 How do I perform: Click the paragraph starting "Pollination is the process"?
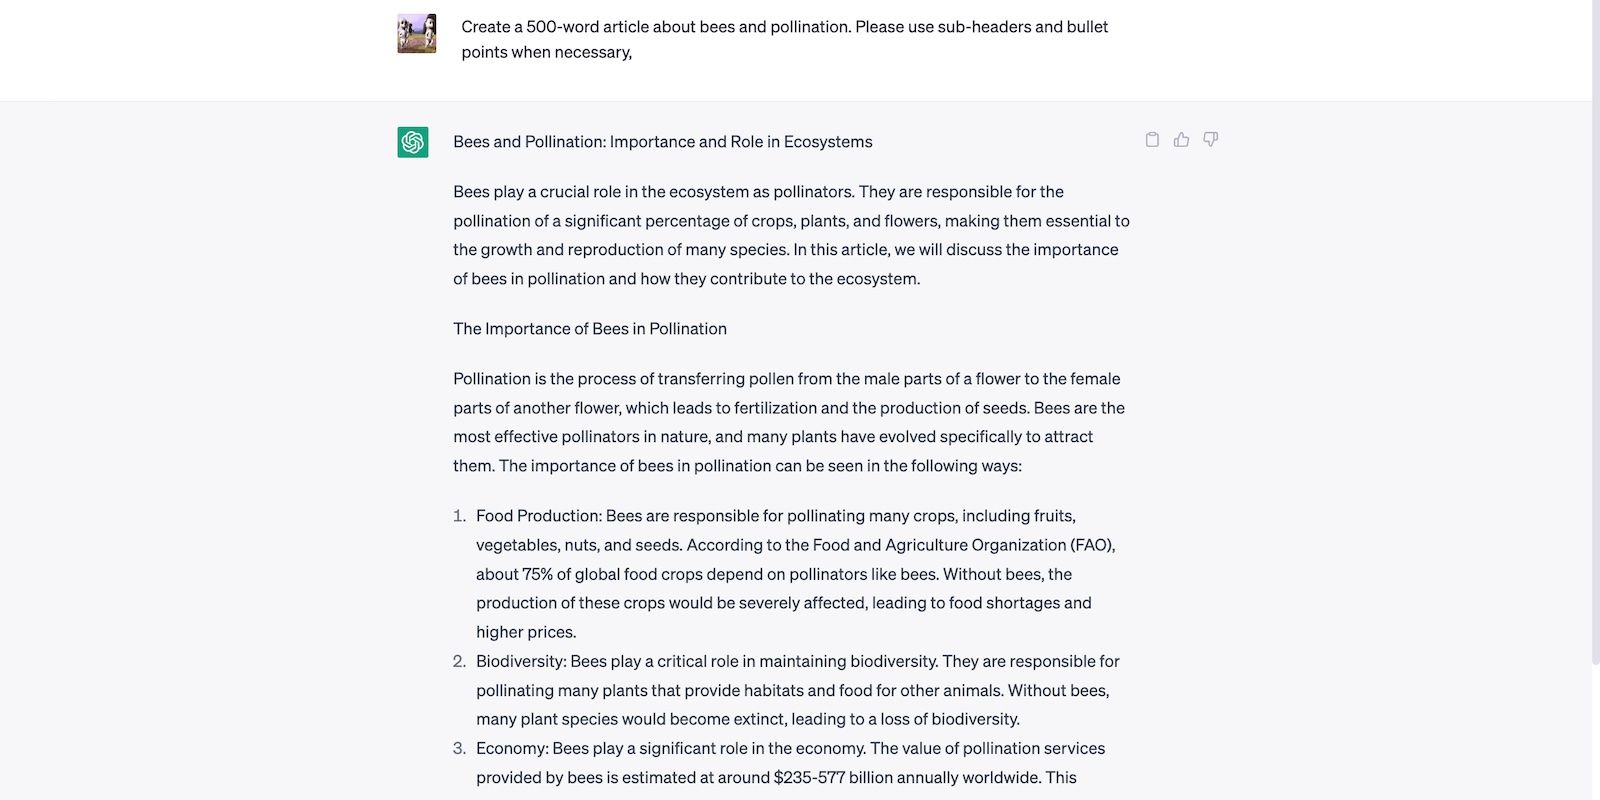point(788,422)
